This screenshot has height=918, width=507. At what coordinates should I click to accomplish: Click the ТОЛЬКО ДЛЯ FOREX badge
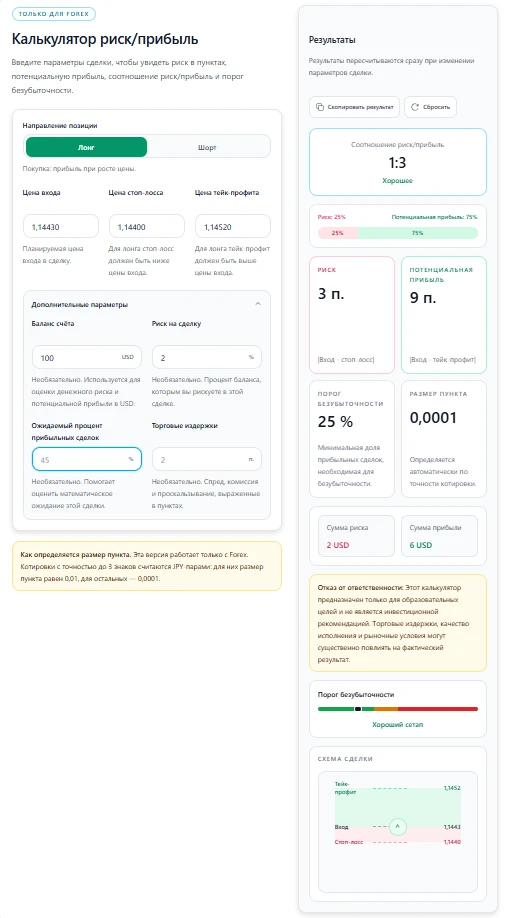[x=53, y=13]
